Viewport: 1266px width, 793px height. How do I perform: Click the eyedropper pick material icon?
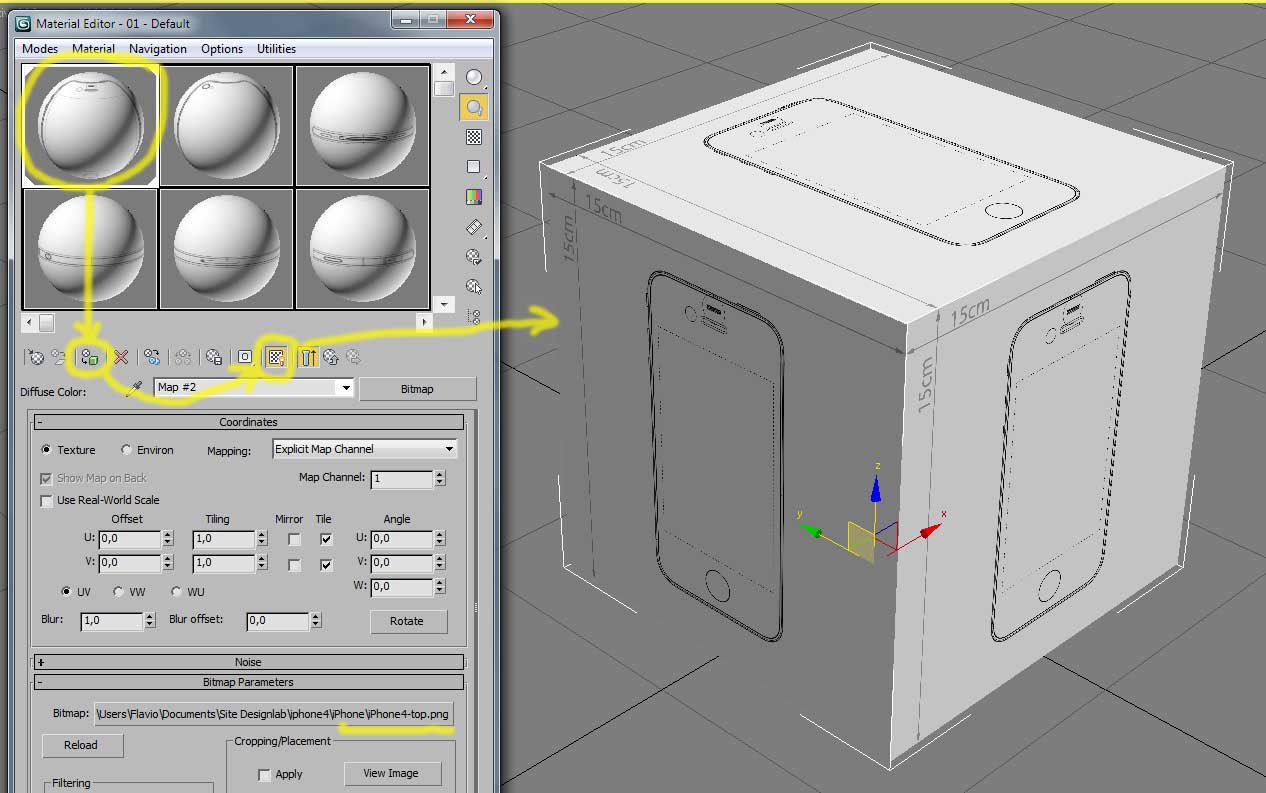click(x=136, y=389)
